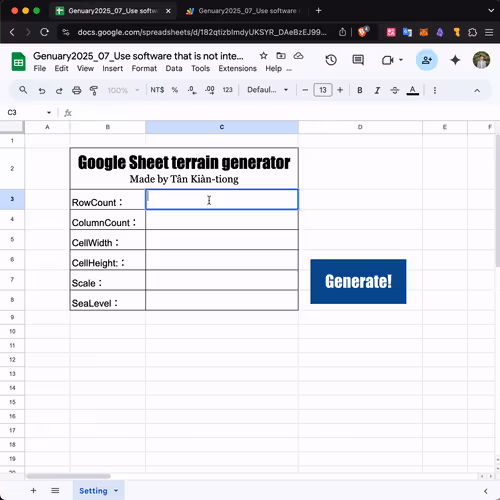The width and height of the screenshot is (500, 500).
Task: Open version history clock icon
Action: tap(331, 60)
